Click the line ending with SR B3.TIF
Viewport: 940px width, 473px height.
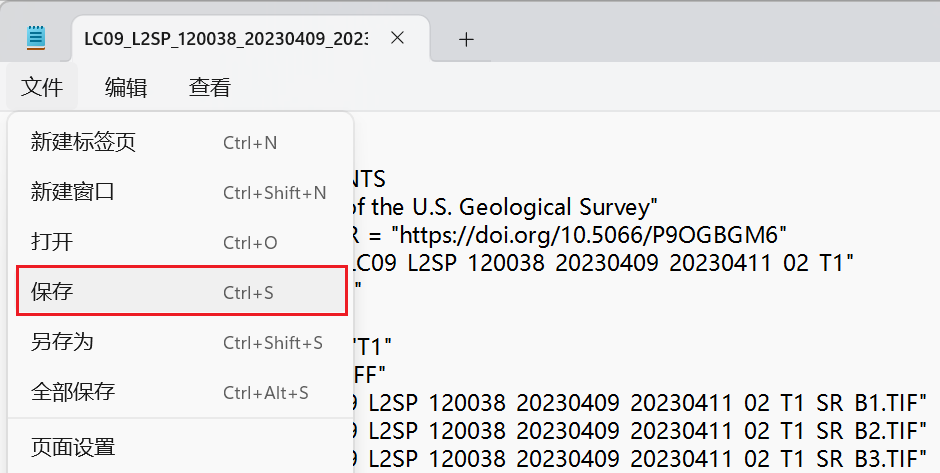[641, 459]
